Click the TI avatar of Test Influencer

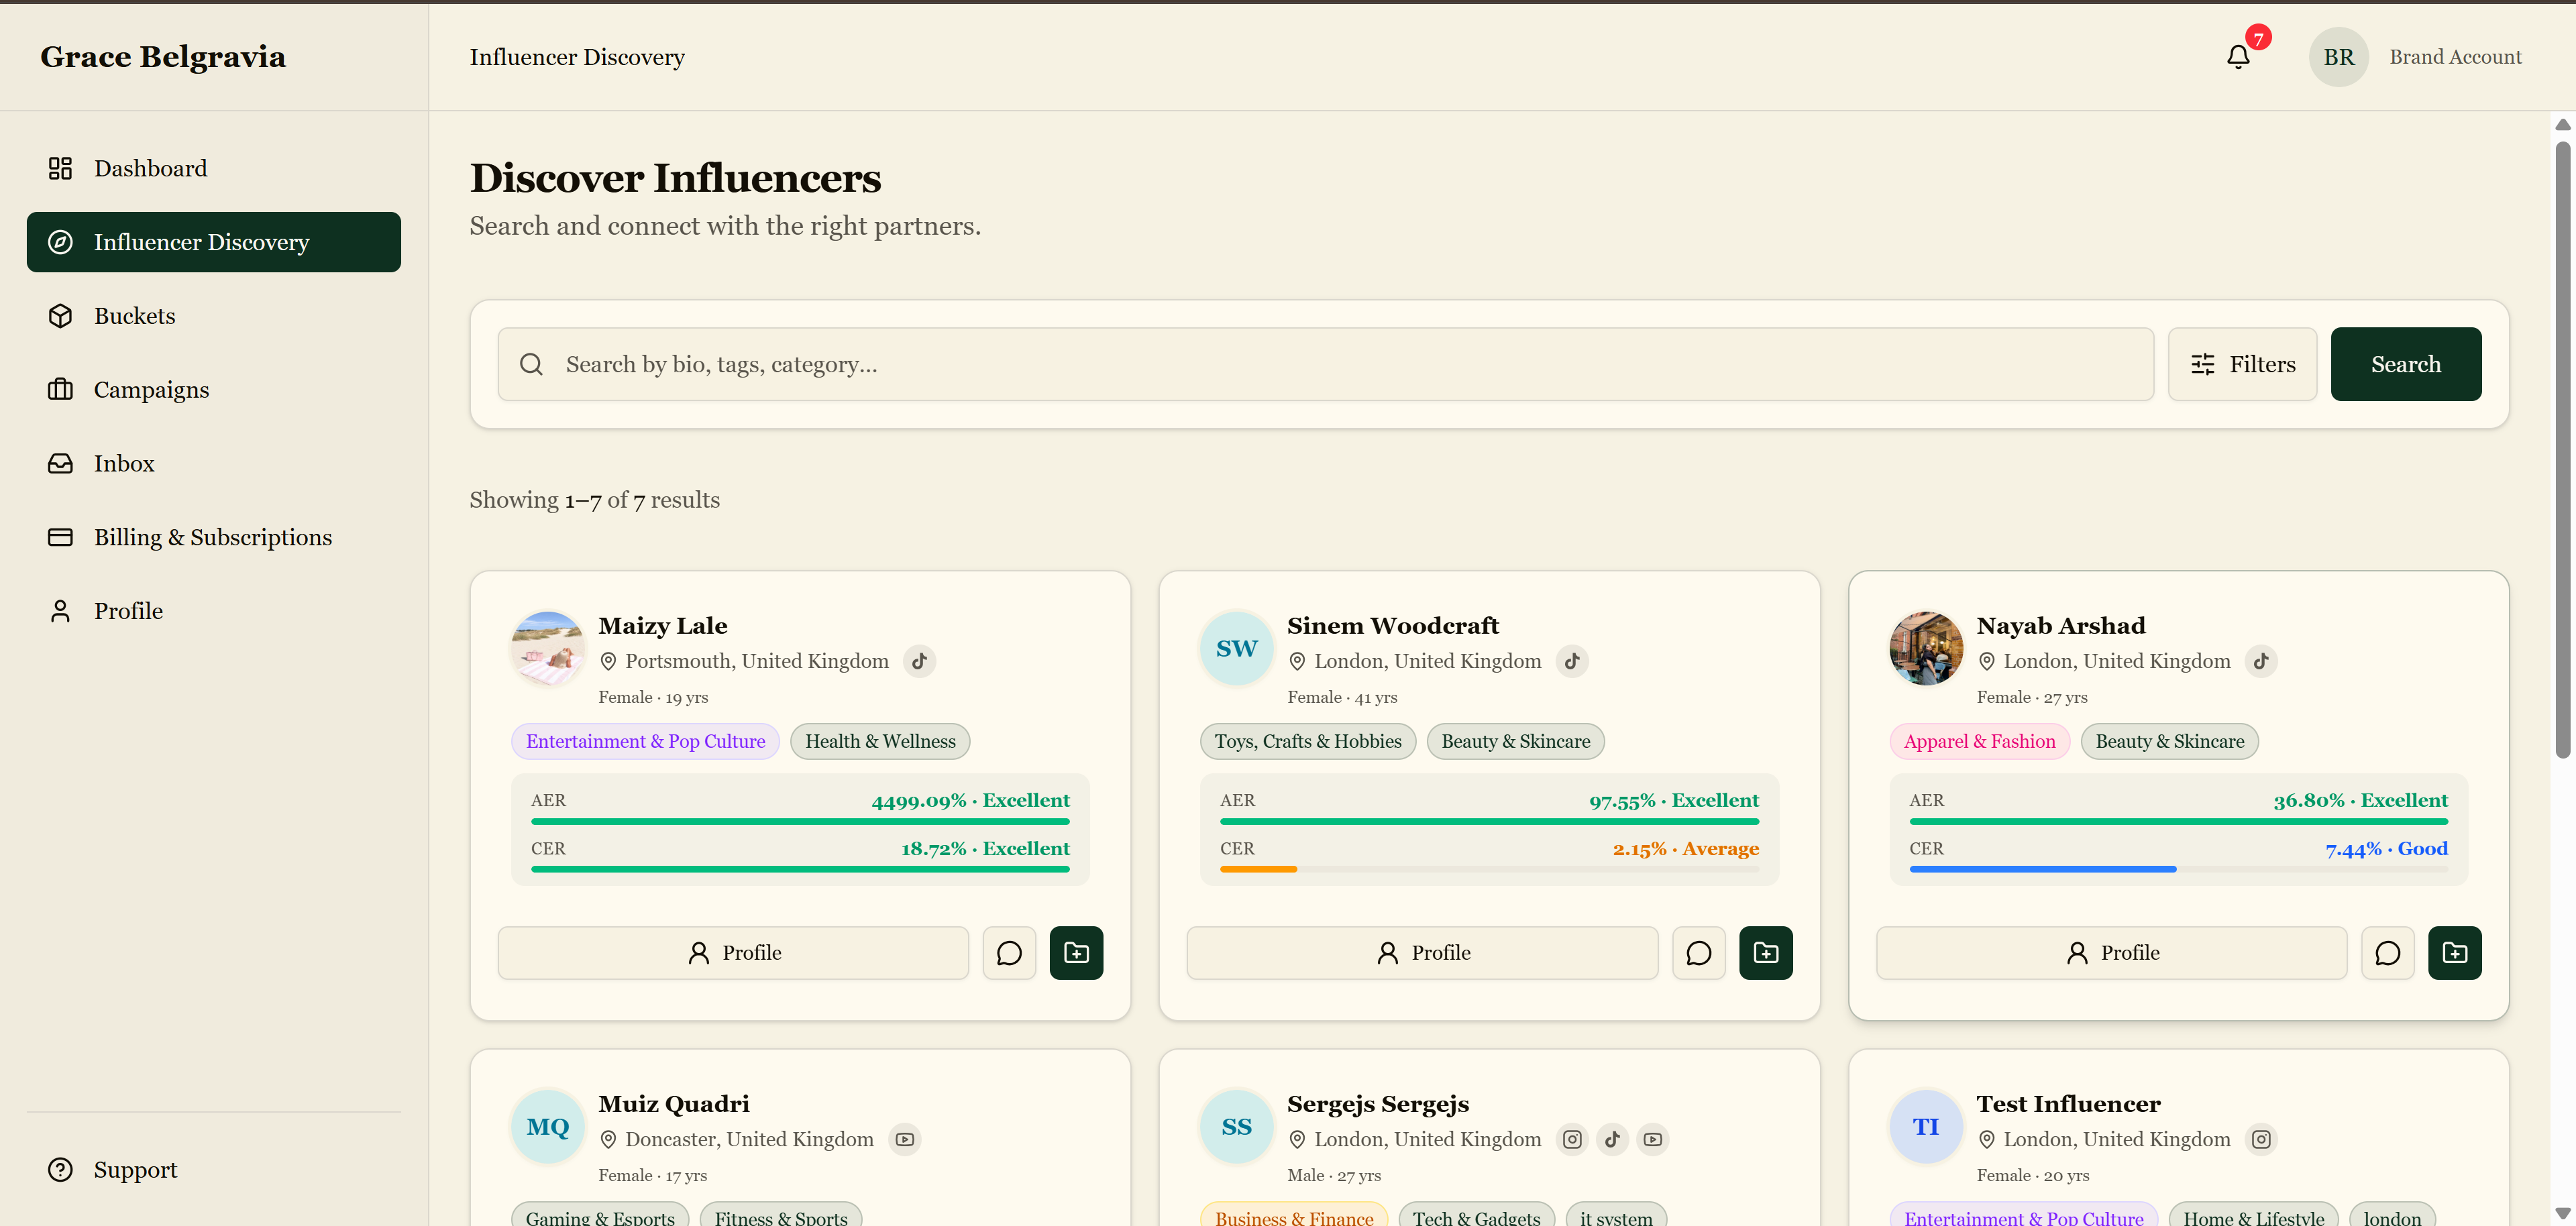tap(1925, 1126)
